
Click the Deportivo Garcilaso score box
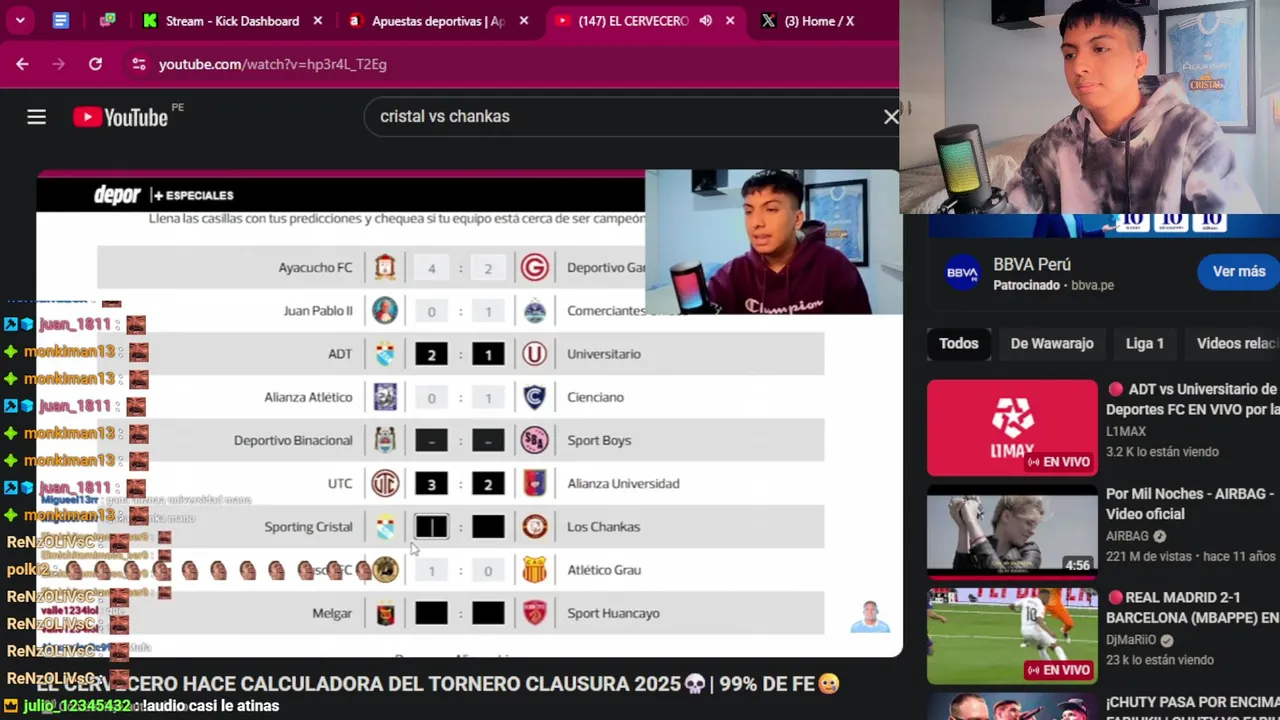click(488, 268)
